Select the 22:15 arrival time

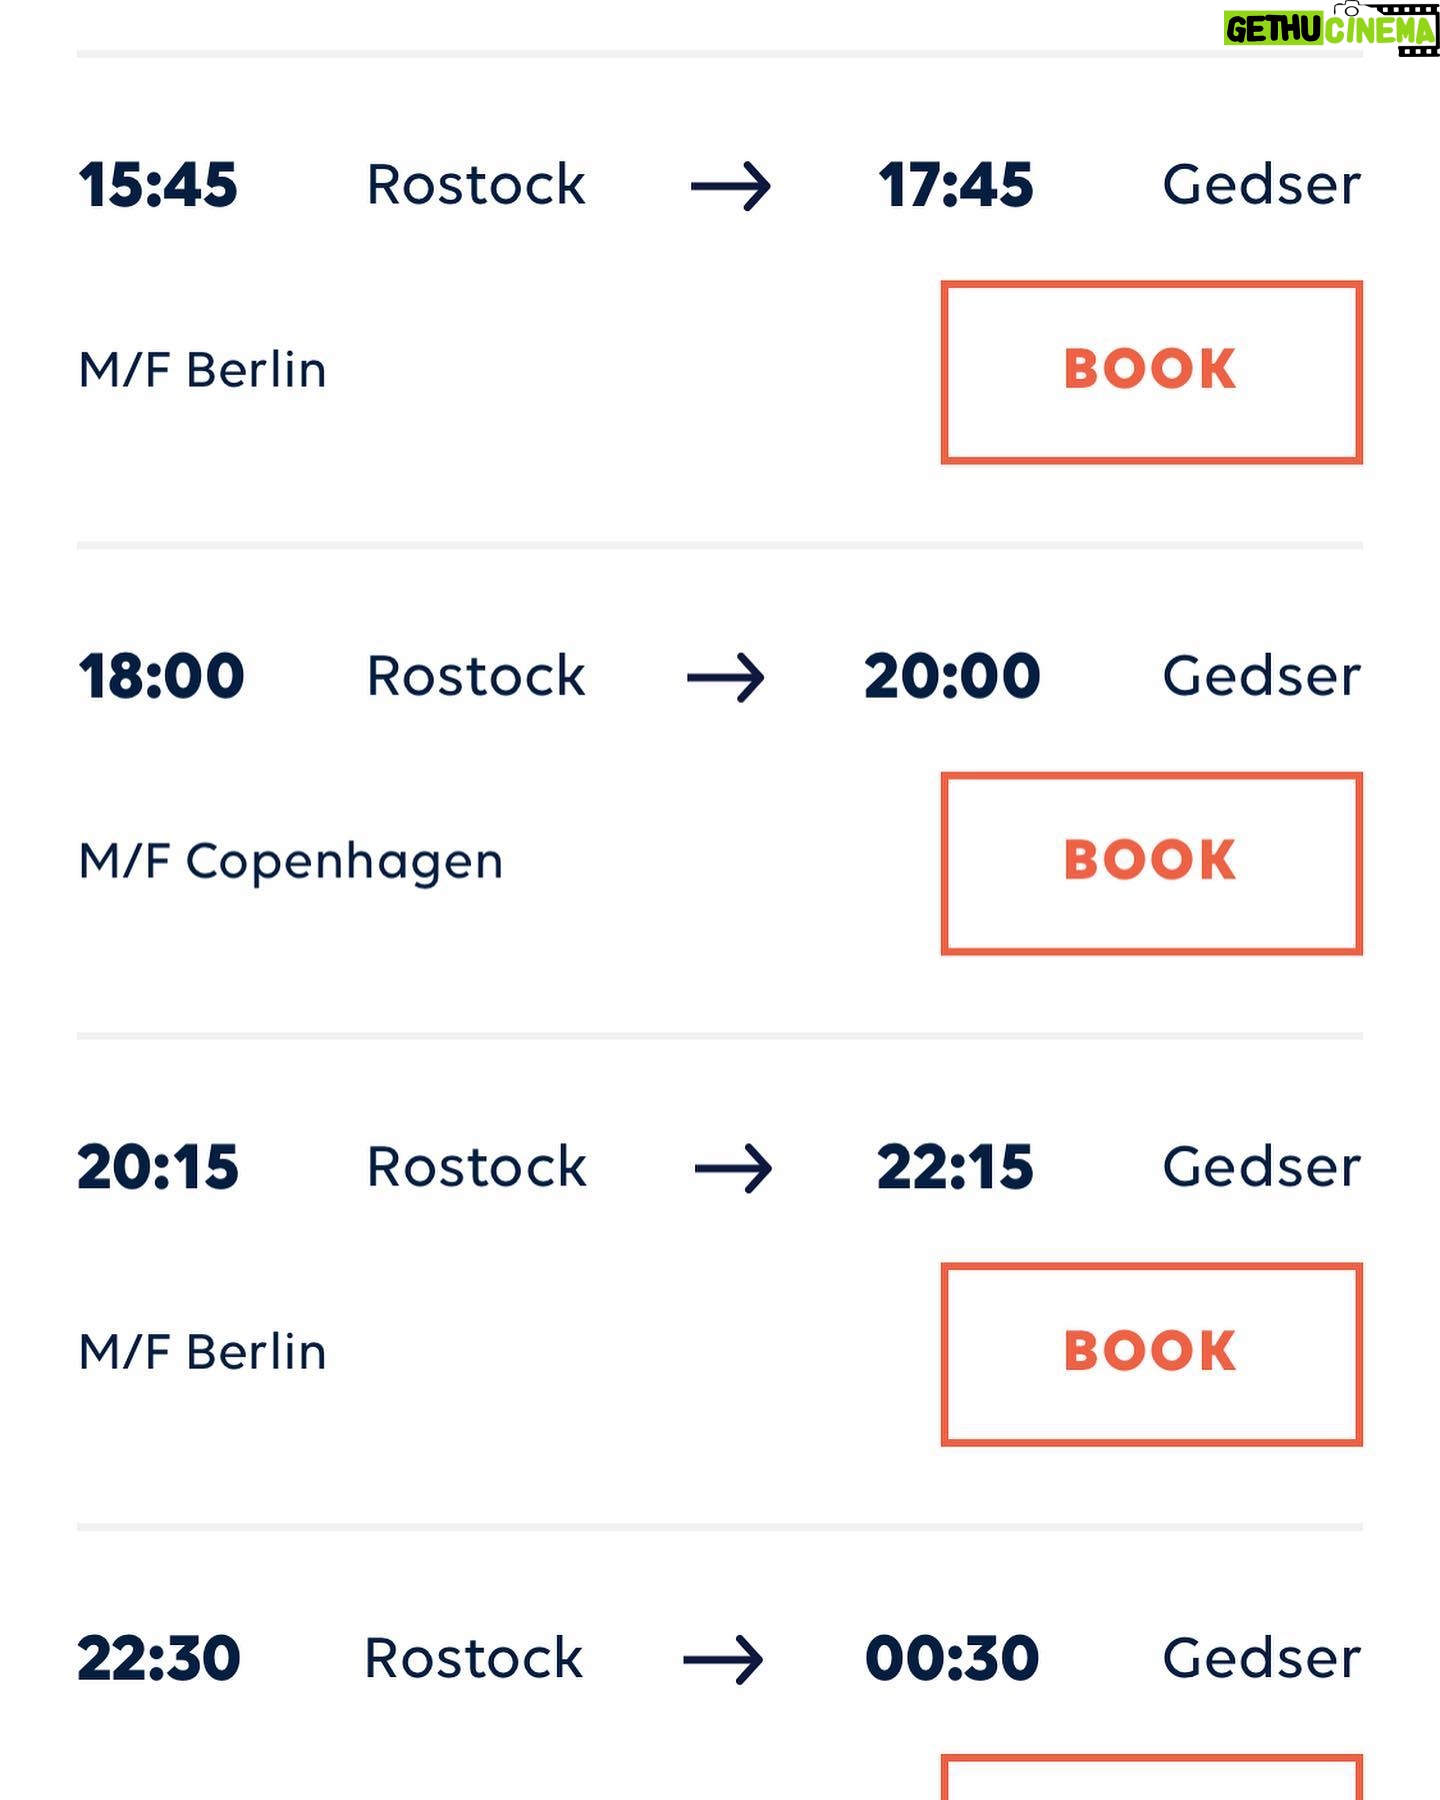coord(955,1168)
